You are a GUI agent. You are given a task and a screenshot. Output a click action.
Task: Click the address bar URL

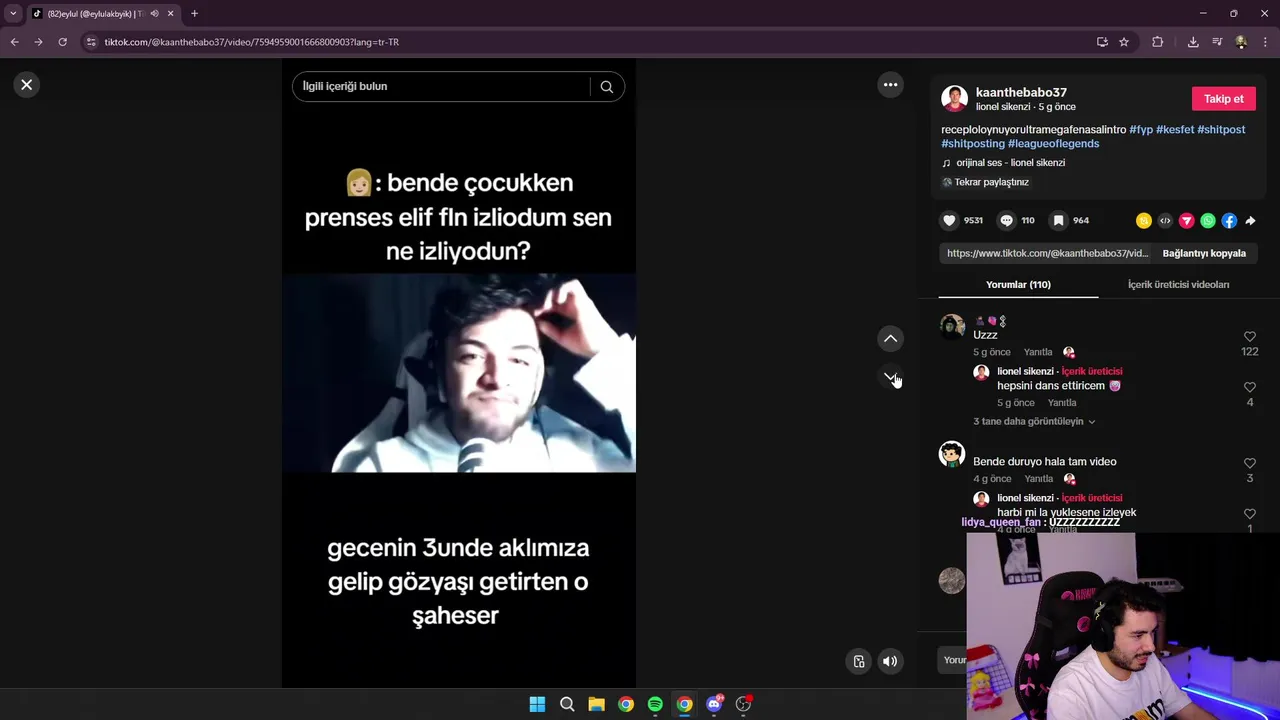(252, 42)
